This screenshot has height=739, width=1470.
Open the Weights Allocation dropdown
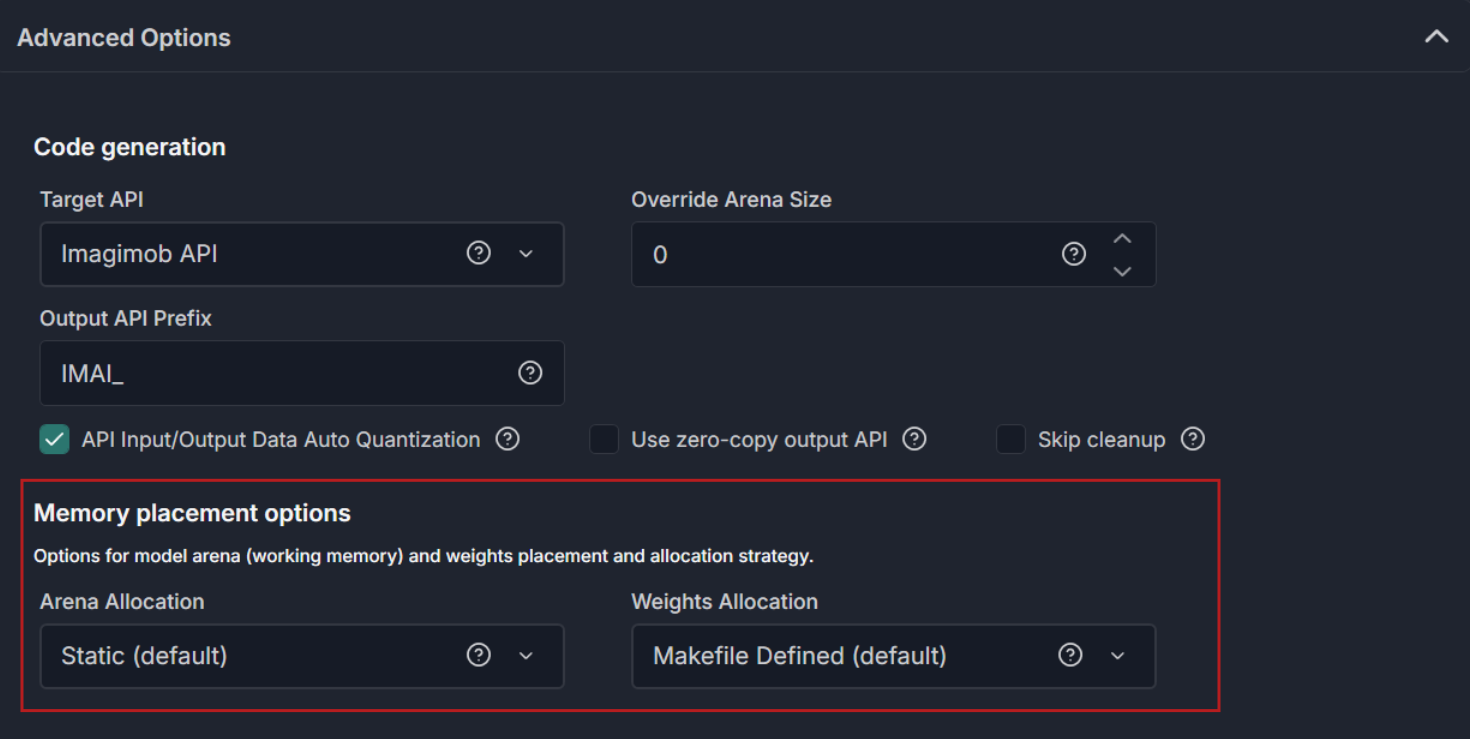(x=894, y=656)
